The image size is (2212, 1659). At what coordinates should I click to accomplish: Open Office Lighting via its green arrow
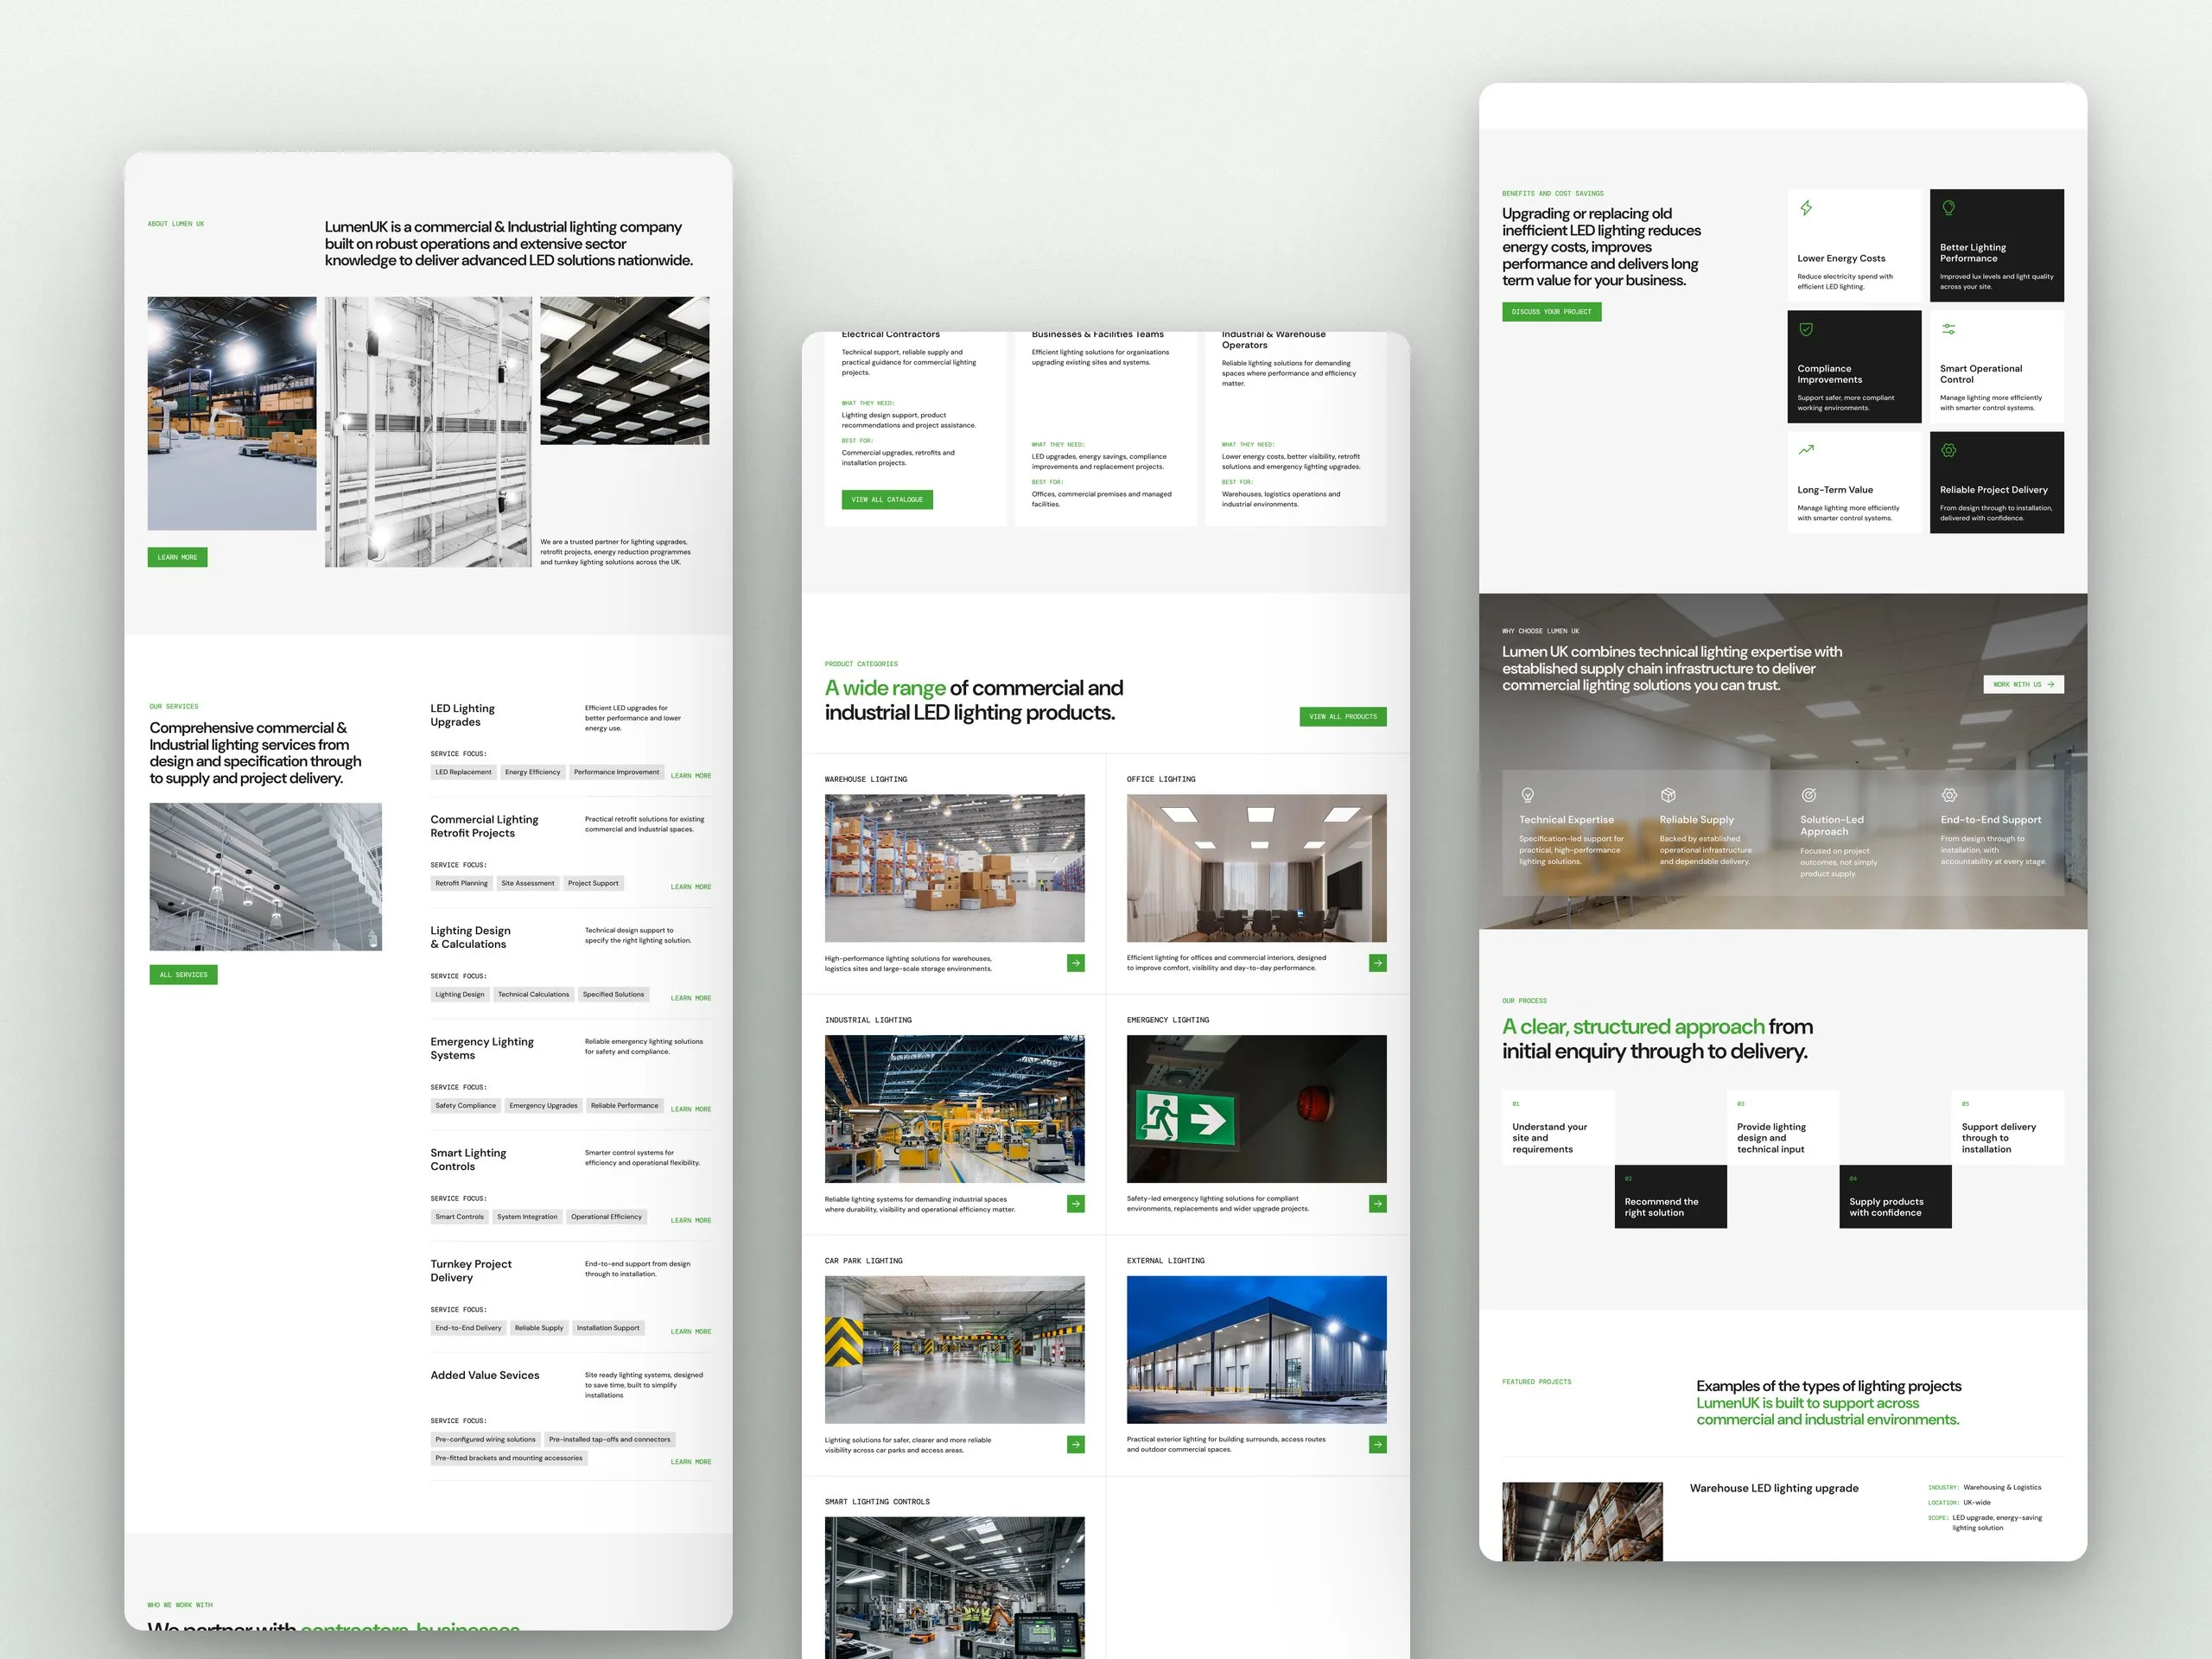pyautogui.click(x=1378, y=963)
